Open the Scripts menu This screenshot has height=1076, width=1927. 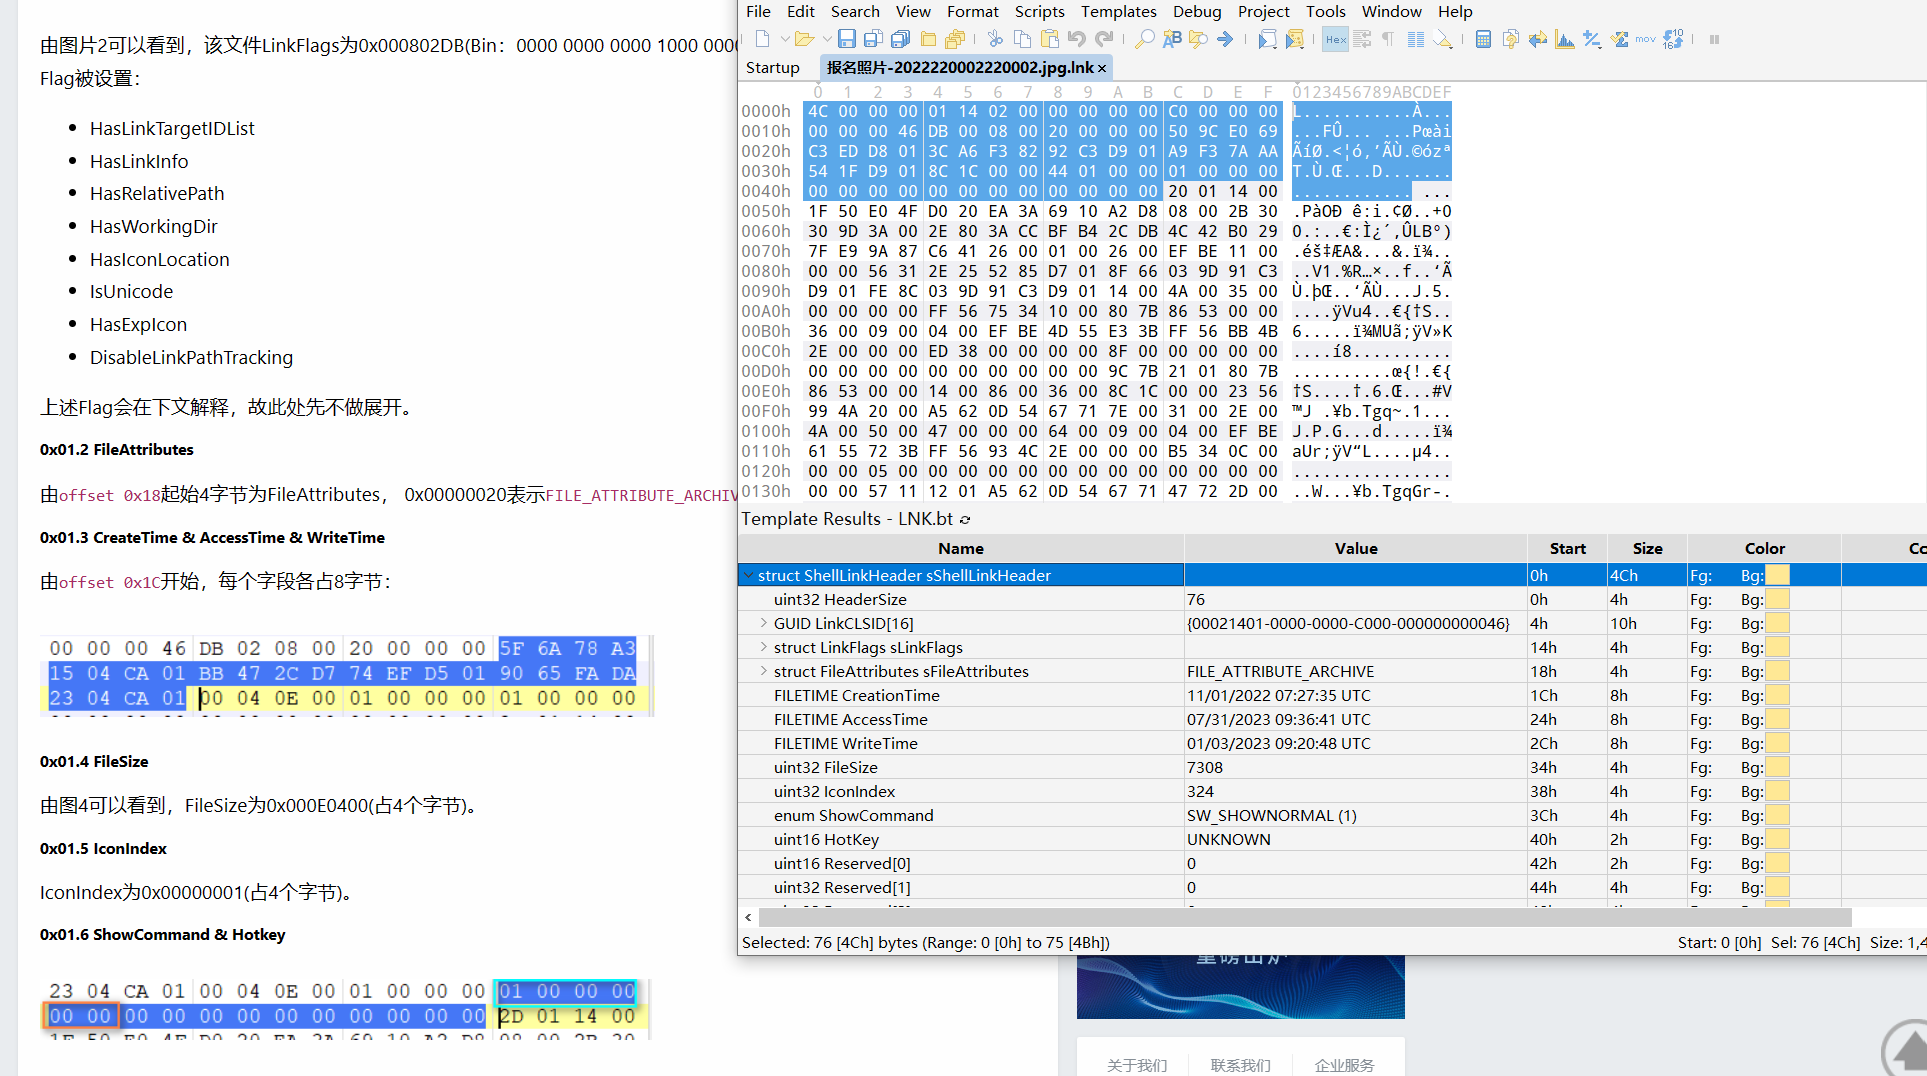tap(1039, 11)
